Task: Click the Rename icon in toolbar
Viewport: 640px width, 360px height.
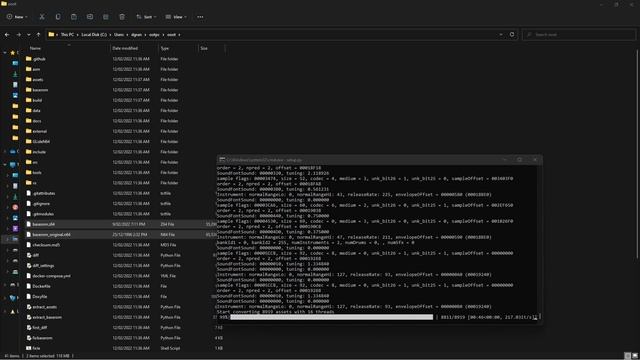Action: pyautogui.click(x=90, y=17)
